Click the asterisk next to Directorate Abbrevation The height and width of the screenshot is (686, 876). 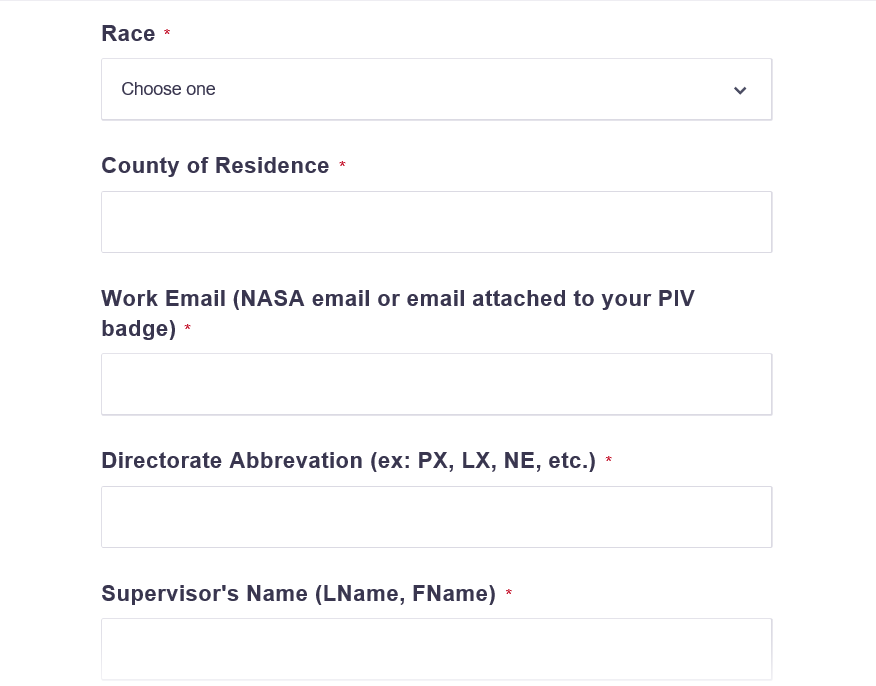609,462
